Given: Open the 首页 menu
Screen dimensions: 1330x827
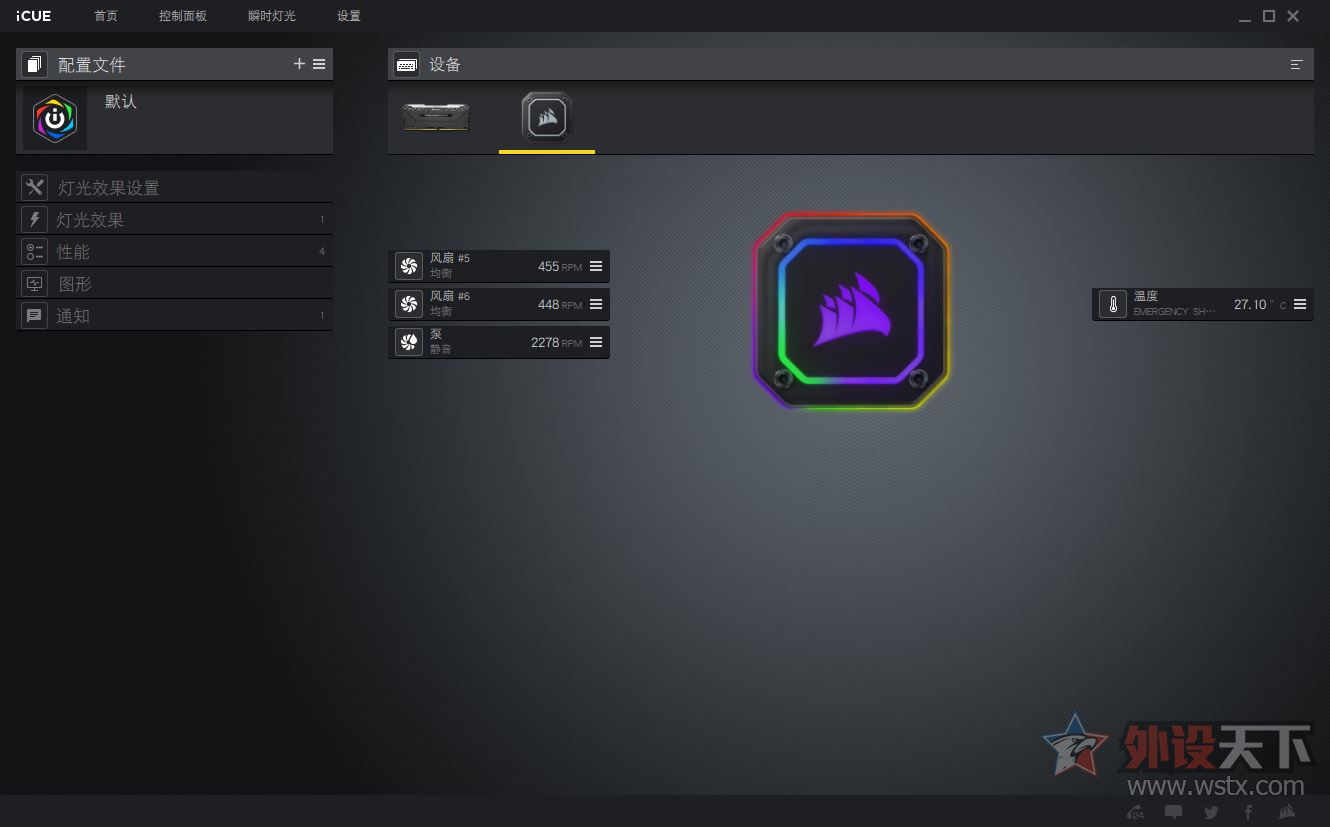Looking at the screenshot, I should (105, 16).
